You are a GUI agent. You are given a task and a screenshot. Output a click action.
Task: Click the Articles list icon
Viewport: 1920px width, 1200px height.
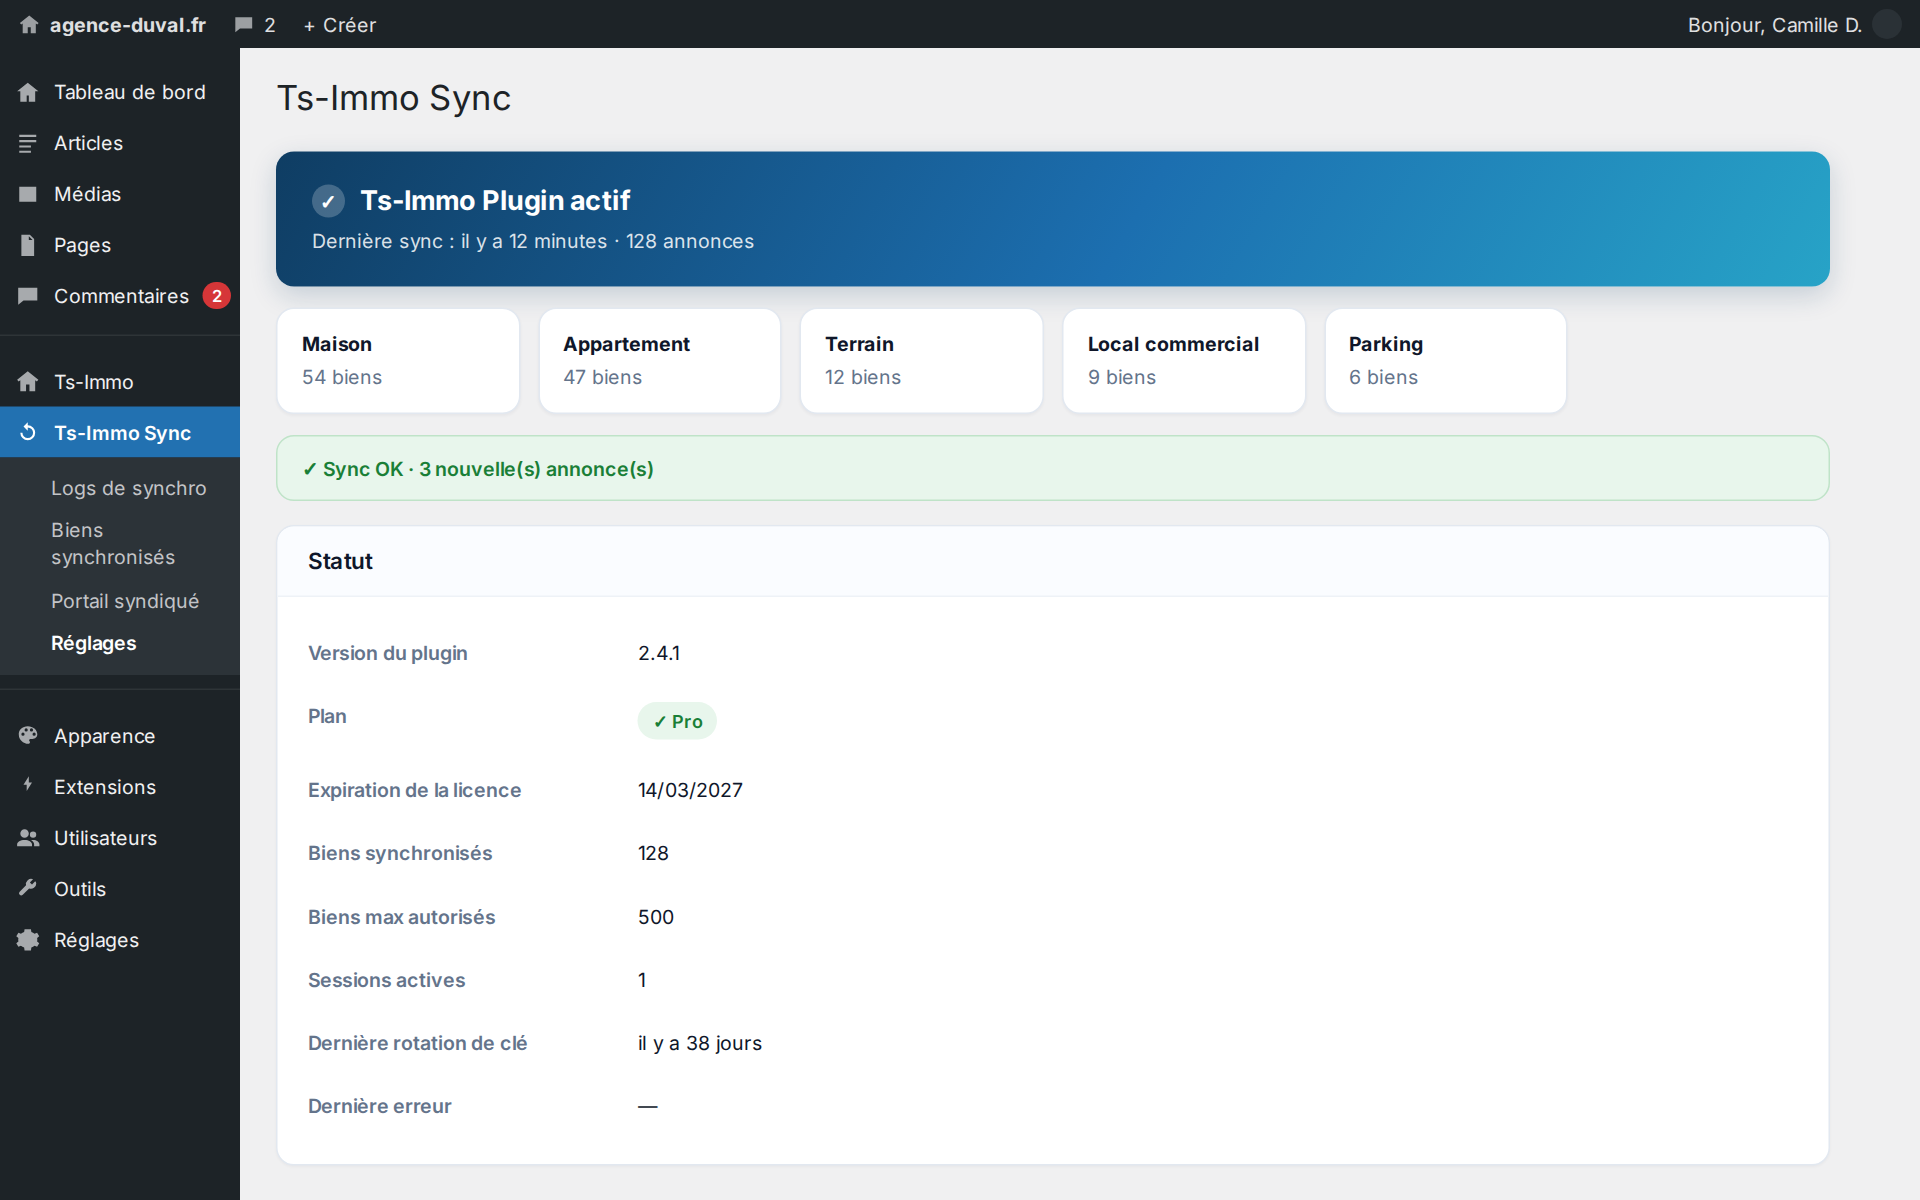point(28,143)
